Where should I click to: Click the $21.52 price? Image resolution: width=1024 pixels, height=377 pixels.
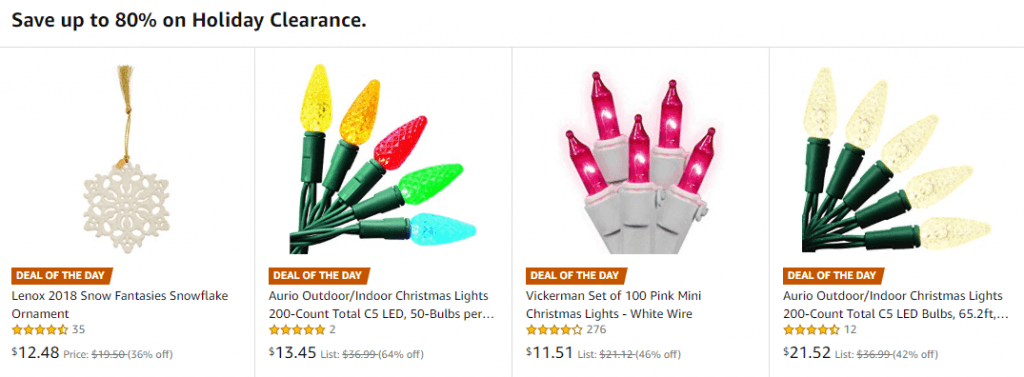coord(808,353)
